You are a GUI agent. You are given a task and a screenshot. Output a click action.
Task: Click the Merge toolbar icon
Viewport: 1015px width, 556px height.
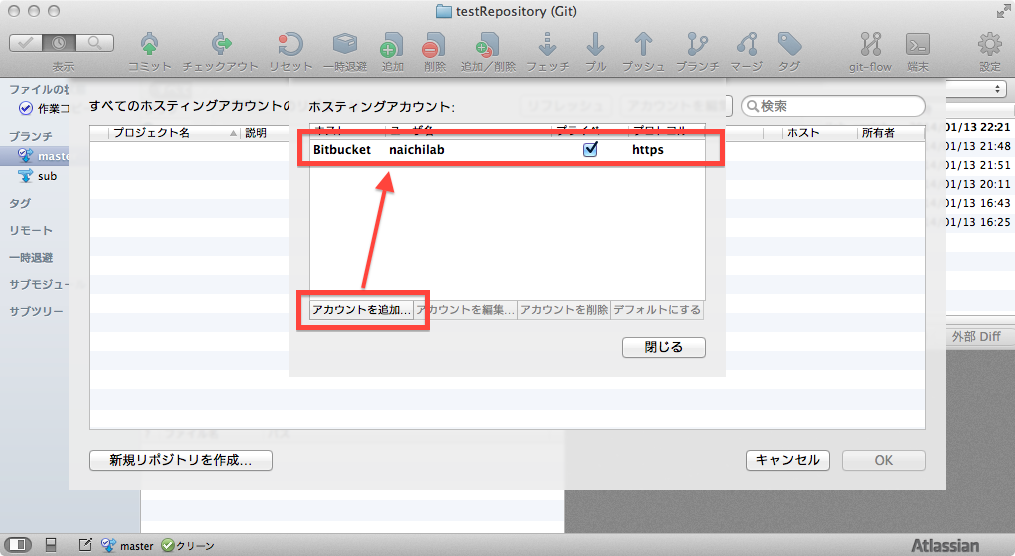point(747,44)
